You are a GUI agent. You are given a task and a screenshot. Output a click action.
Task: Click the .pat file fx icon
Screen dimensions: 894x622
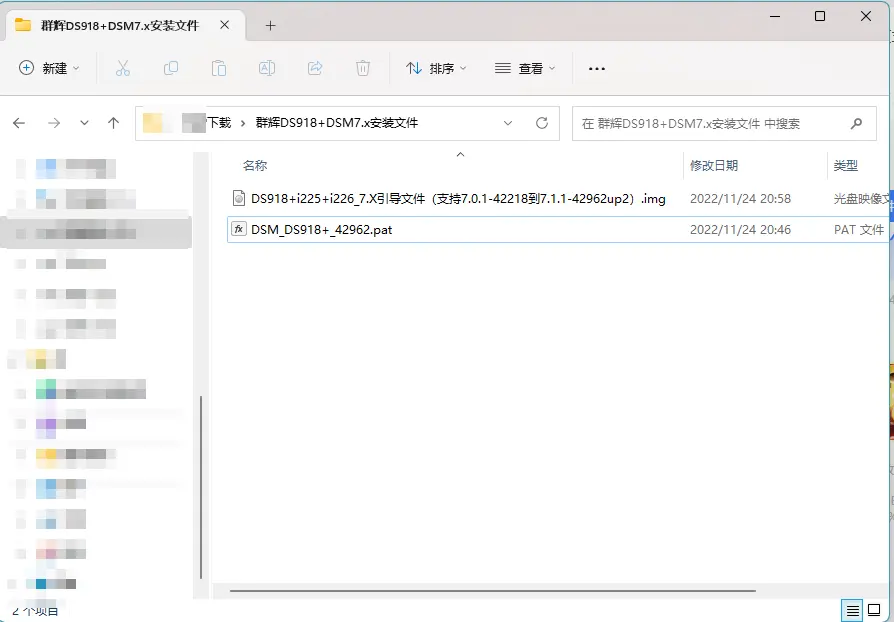click(239, 229)
